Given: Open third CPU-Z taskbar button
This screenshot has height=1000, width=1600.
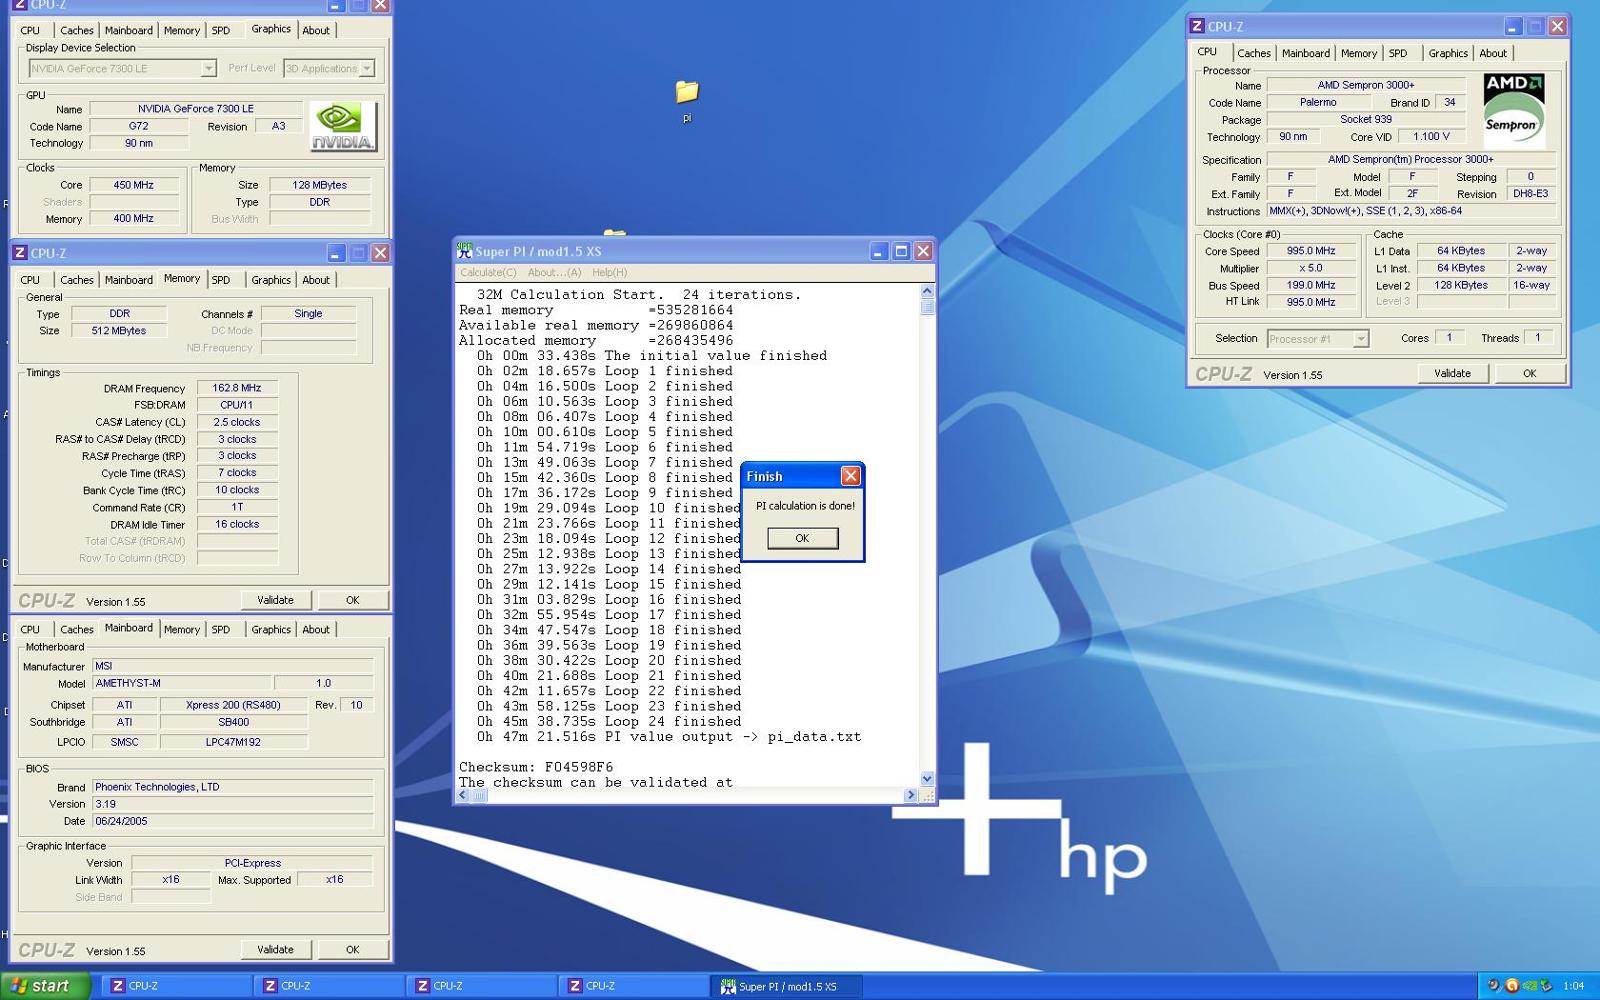Looking at the screenshot, I should pyautogui.click(x=483, y=986).
